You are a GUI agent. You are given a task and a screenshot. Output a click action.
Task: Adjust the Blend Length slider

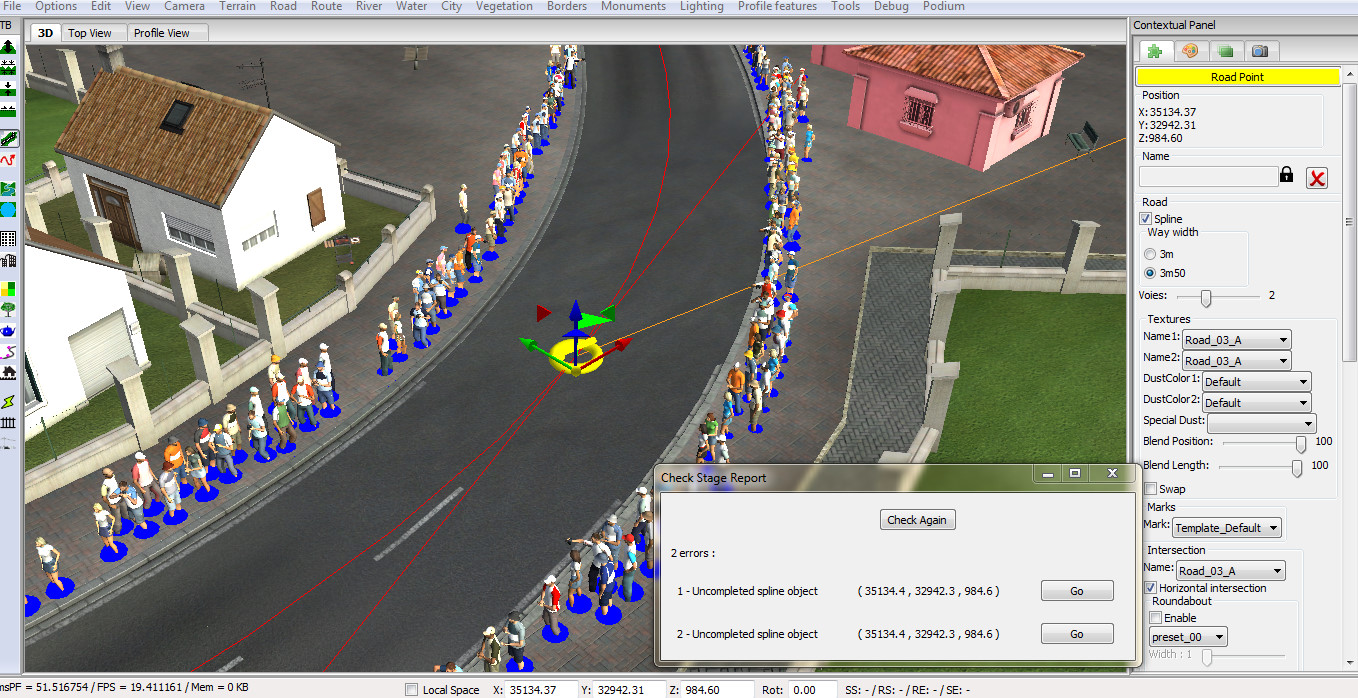(1297, 467)
